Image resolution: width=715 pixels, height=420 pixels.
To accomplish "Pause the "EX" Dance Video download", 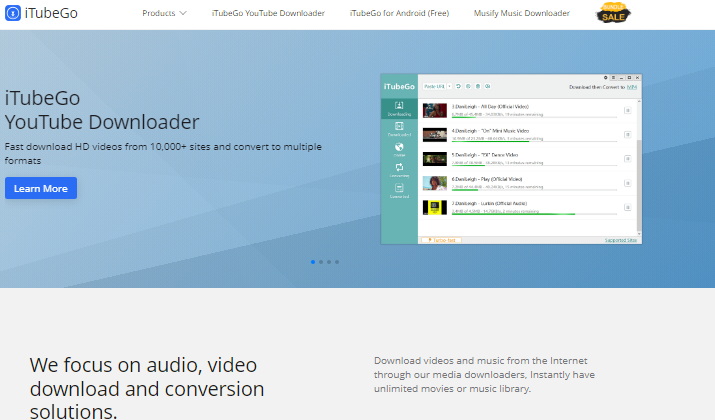I will (x=627, y=159).
